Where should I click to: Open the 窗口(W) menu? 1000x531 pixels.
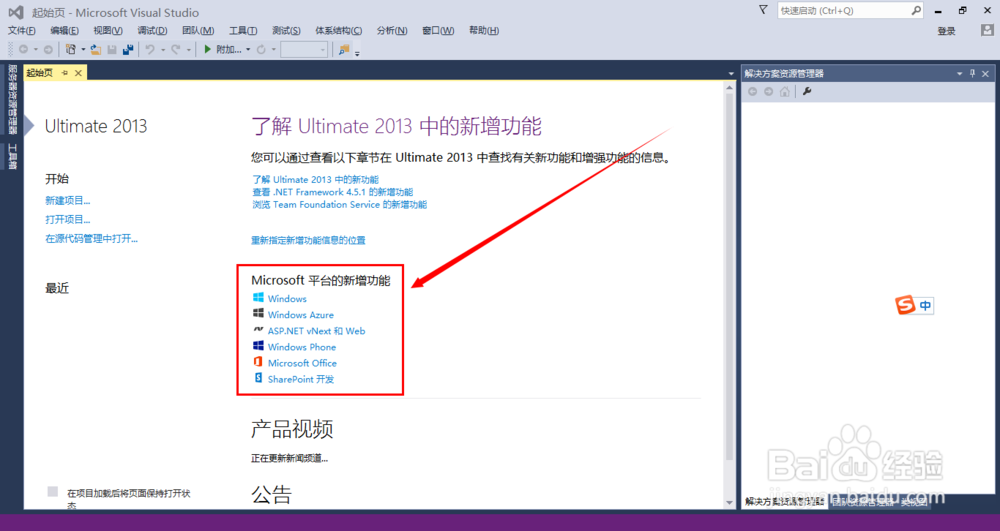tap(438, 31)
